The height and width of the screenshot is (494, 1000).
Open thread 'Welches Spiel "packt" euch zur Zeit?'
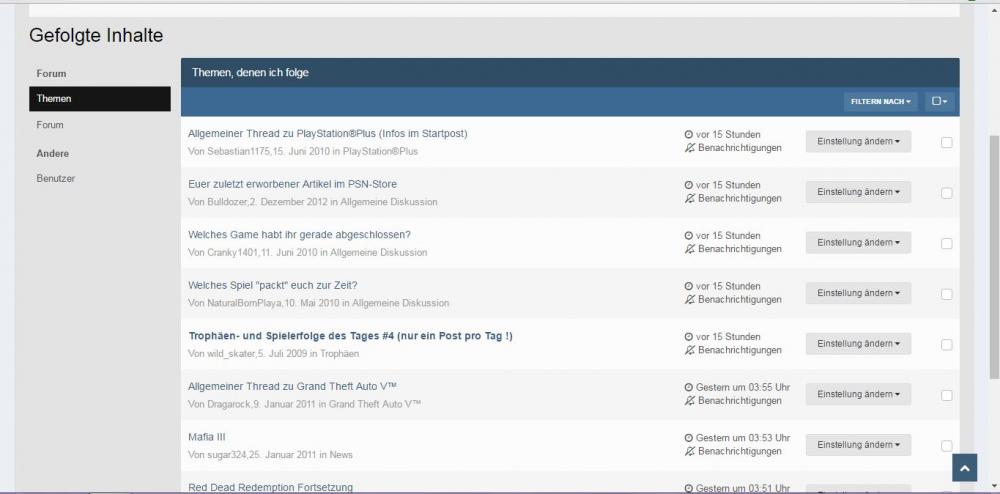click(x=272, y=285)
